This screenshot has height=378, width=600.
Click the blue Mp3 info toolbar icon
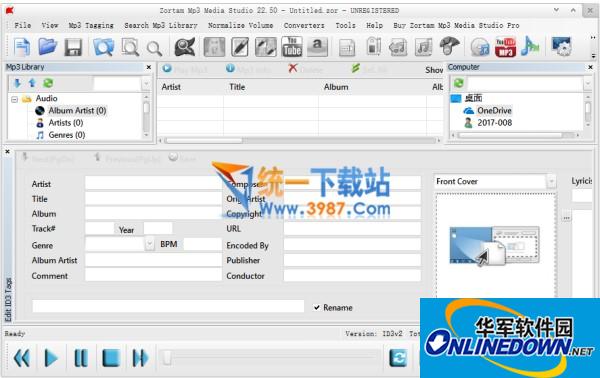pos(230,68)
